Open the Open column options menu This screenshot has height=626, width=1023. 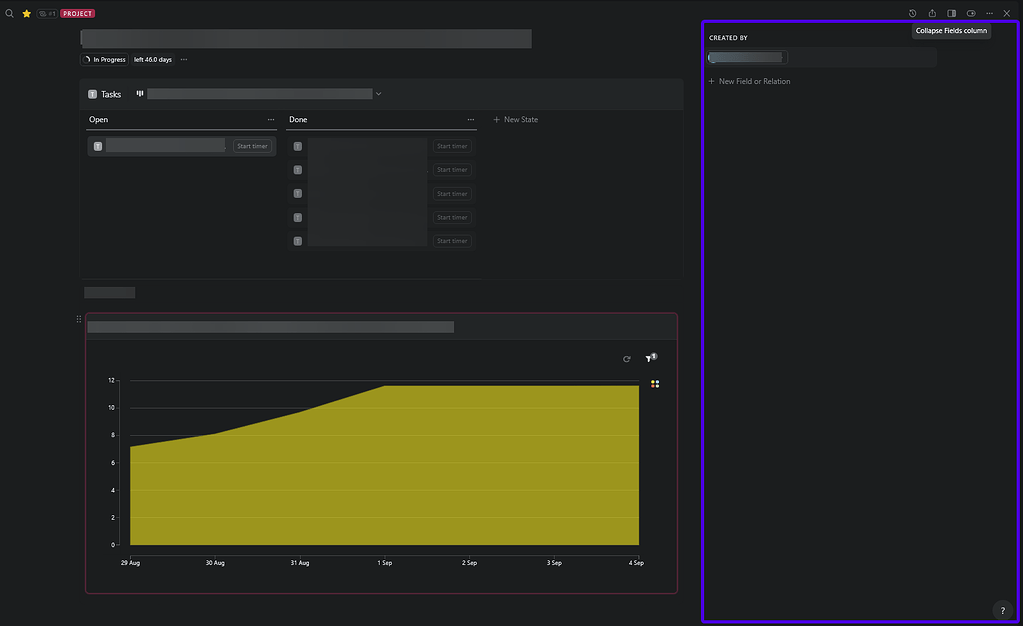point(270,120)
